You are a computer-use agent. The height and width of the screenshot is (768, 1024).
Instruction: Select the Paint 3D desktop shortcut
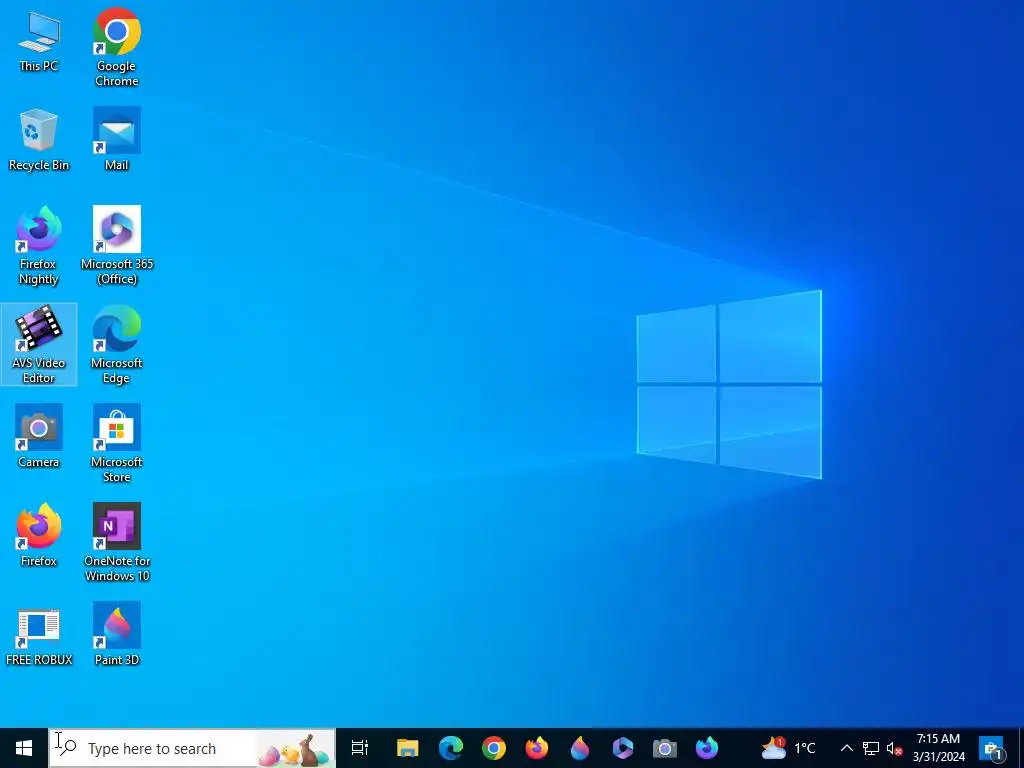tap(117, 635)
